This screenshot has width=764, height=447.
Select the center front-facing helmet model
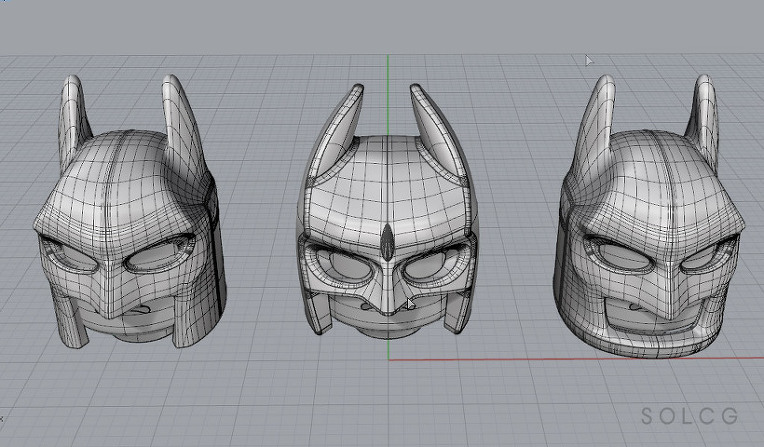(387, 212)
